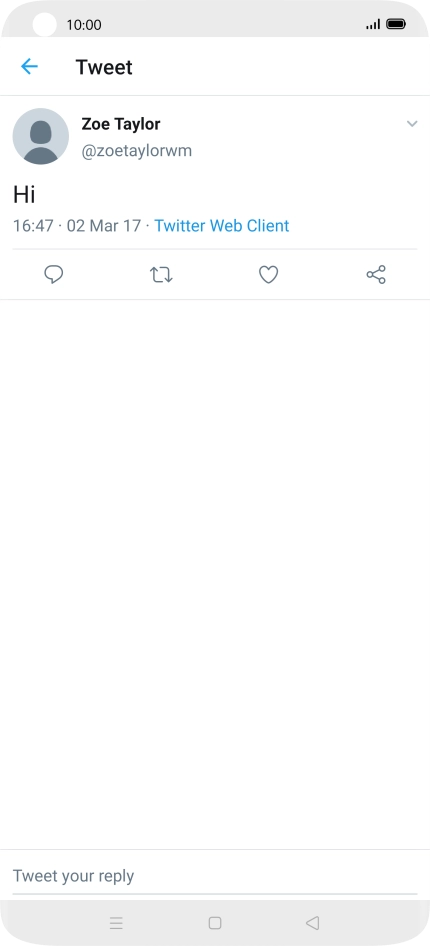Tap the Android back triangle button
Viewport: 430px width, 946px height.
coord(312,922)
